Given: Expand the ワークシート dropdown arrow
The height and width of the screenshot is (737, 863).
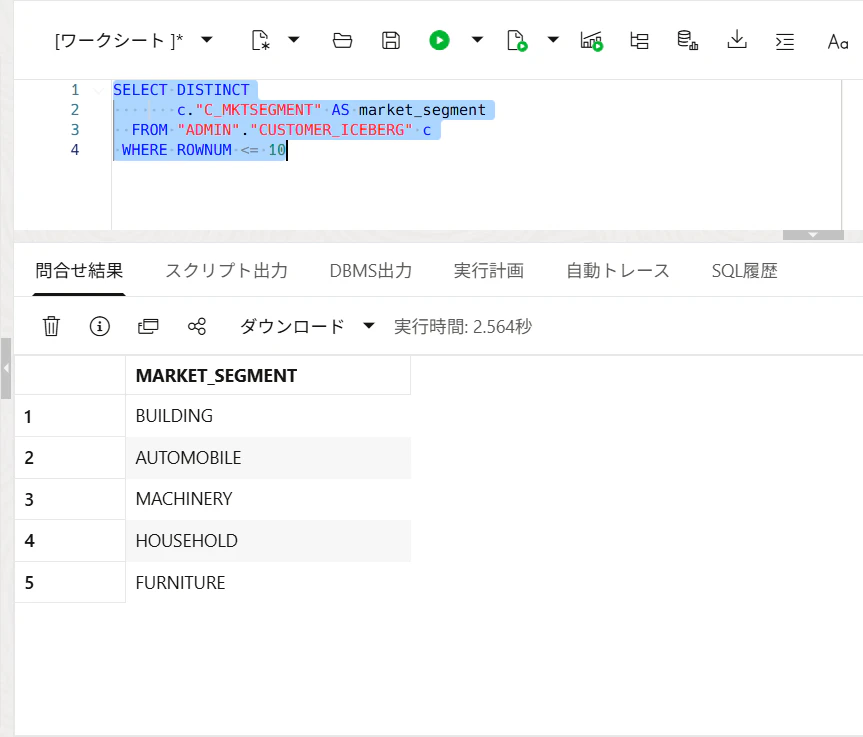Looking at the screenshot, I should pos(207,40).
